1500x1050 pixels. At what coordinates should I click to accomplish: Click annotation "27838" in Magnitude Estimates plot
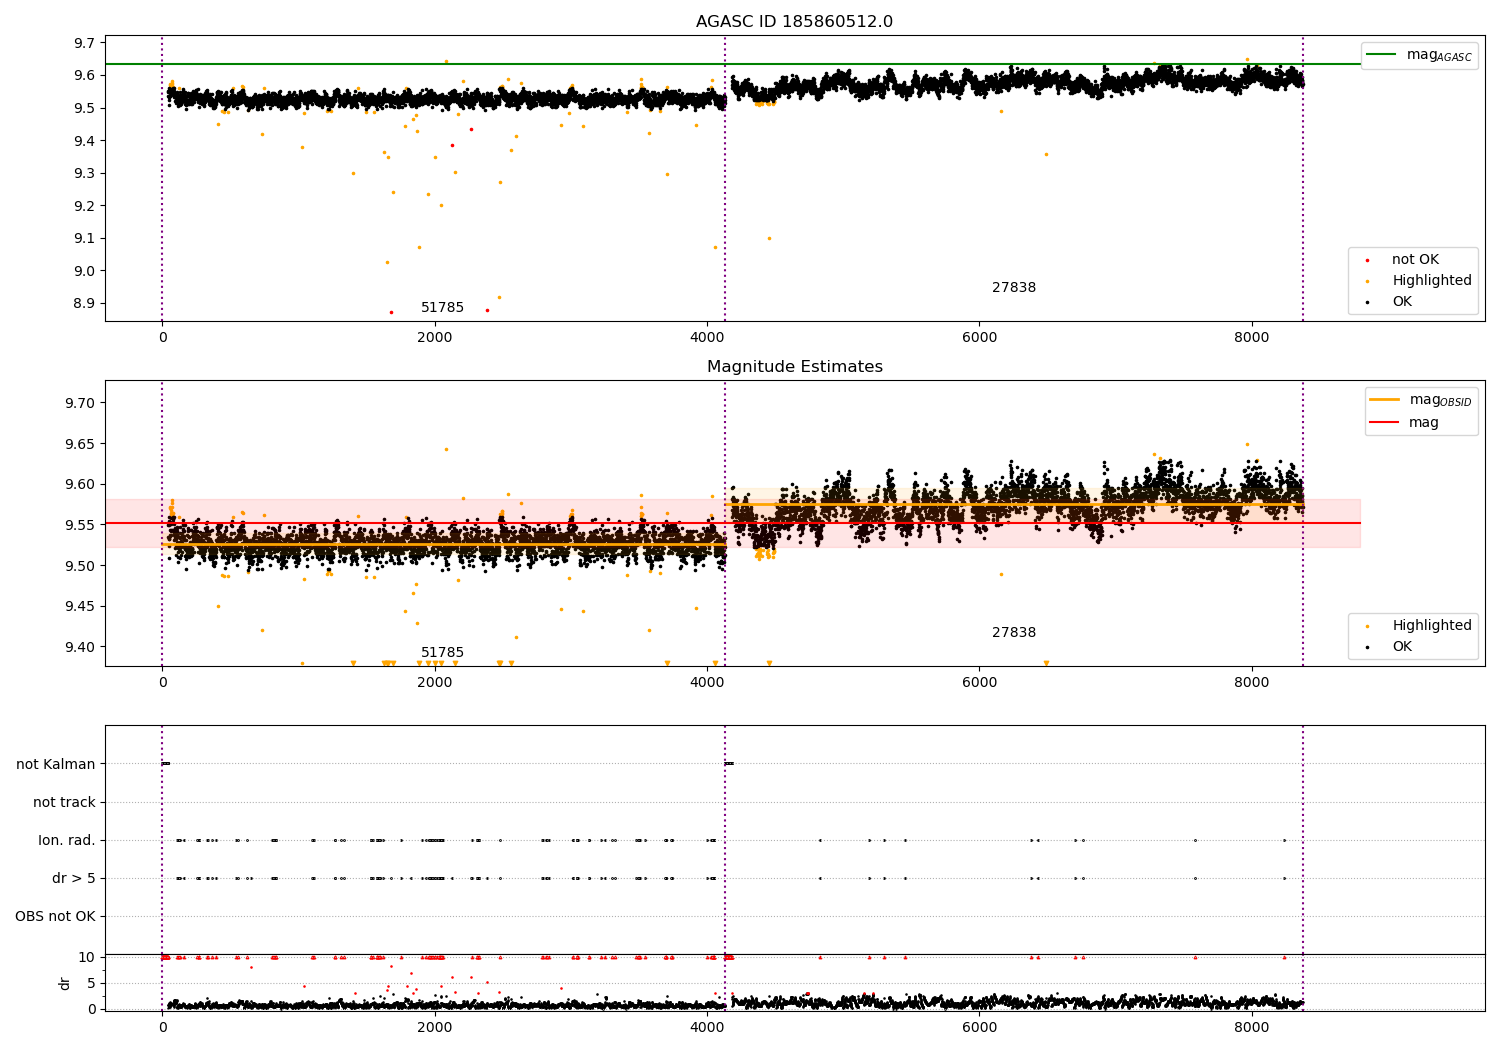point(1014,633)
